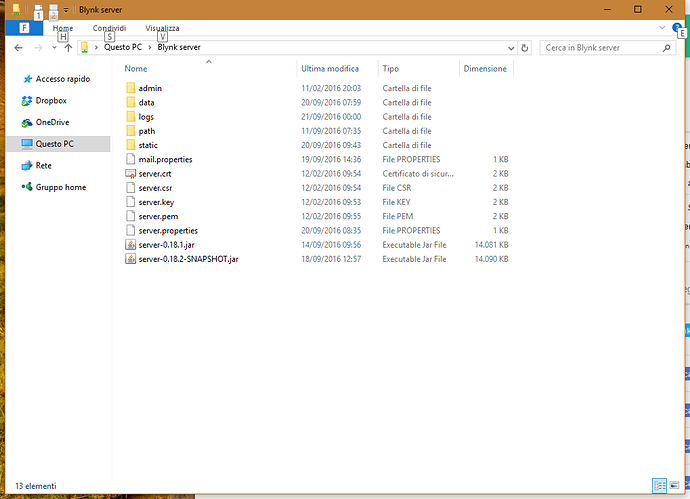Image resolution: width=690 pixels, height=499 pixels.
Task: Open the help question mark icon
Action: 676,28
